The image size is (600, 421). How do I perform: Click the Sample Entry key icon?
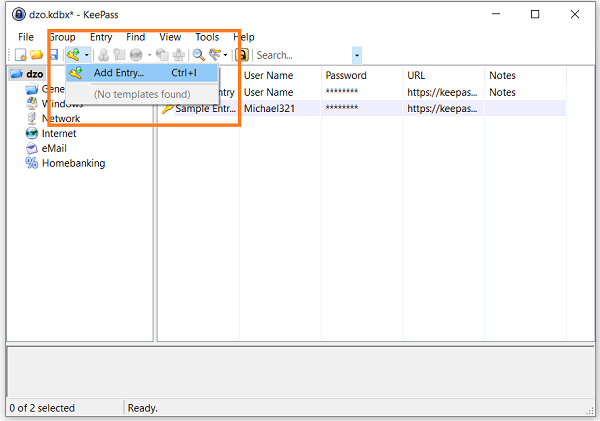coord(168,109)
